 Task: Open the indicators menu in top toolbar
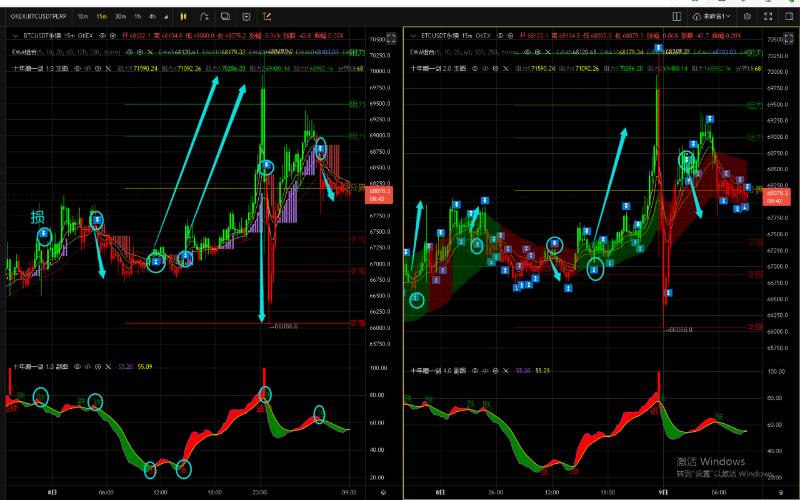pyautogui.click(x=203, y=17)
